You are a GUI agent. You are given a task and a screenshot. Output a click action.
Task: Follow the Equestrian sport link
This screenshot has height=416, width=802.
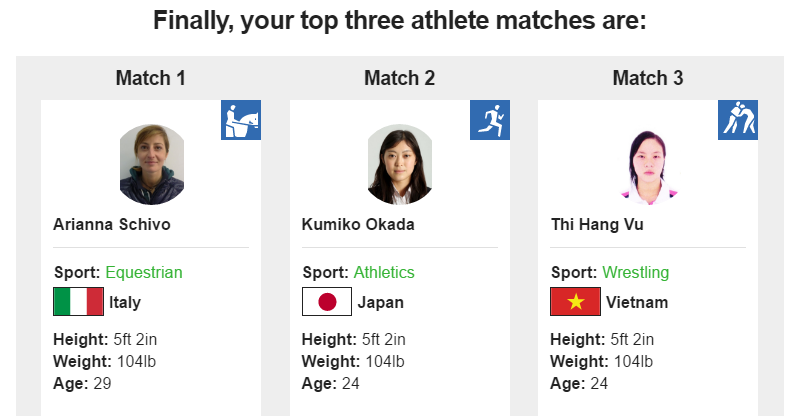(x=144, y=272)
